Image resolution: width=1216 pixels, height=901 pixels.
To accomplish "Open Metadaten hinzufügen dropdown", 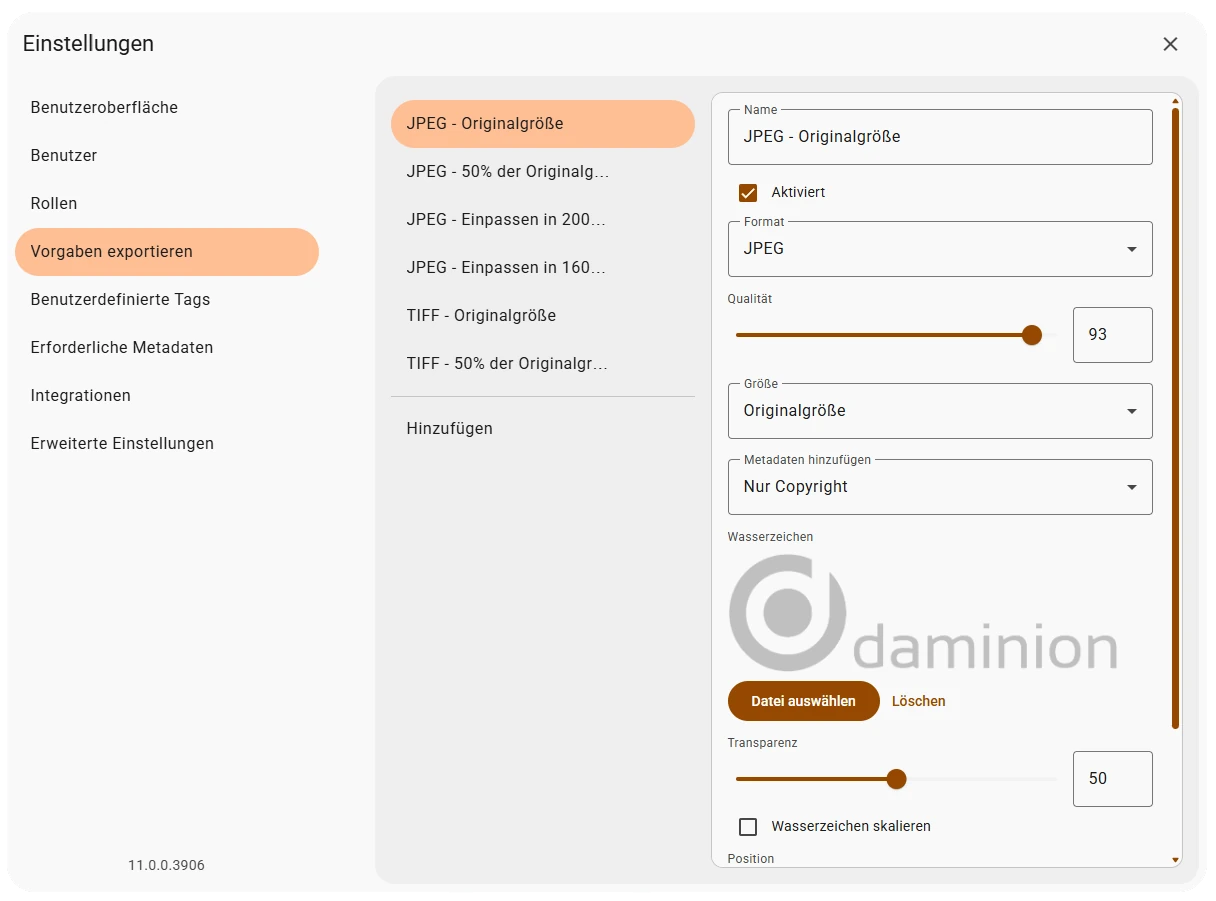I will click(940, 487).
